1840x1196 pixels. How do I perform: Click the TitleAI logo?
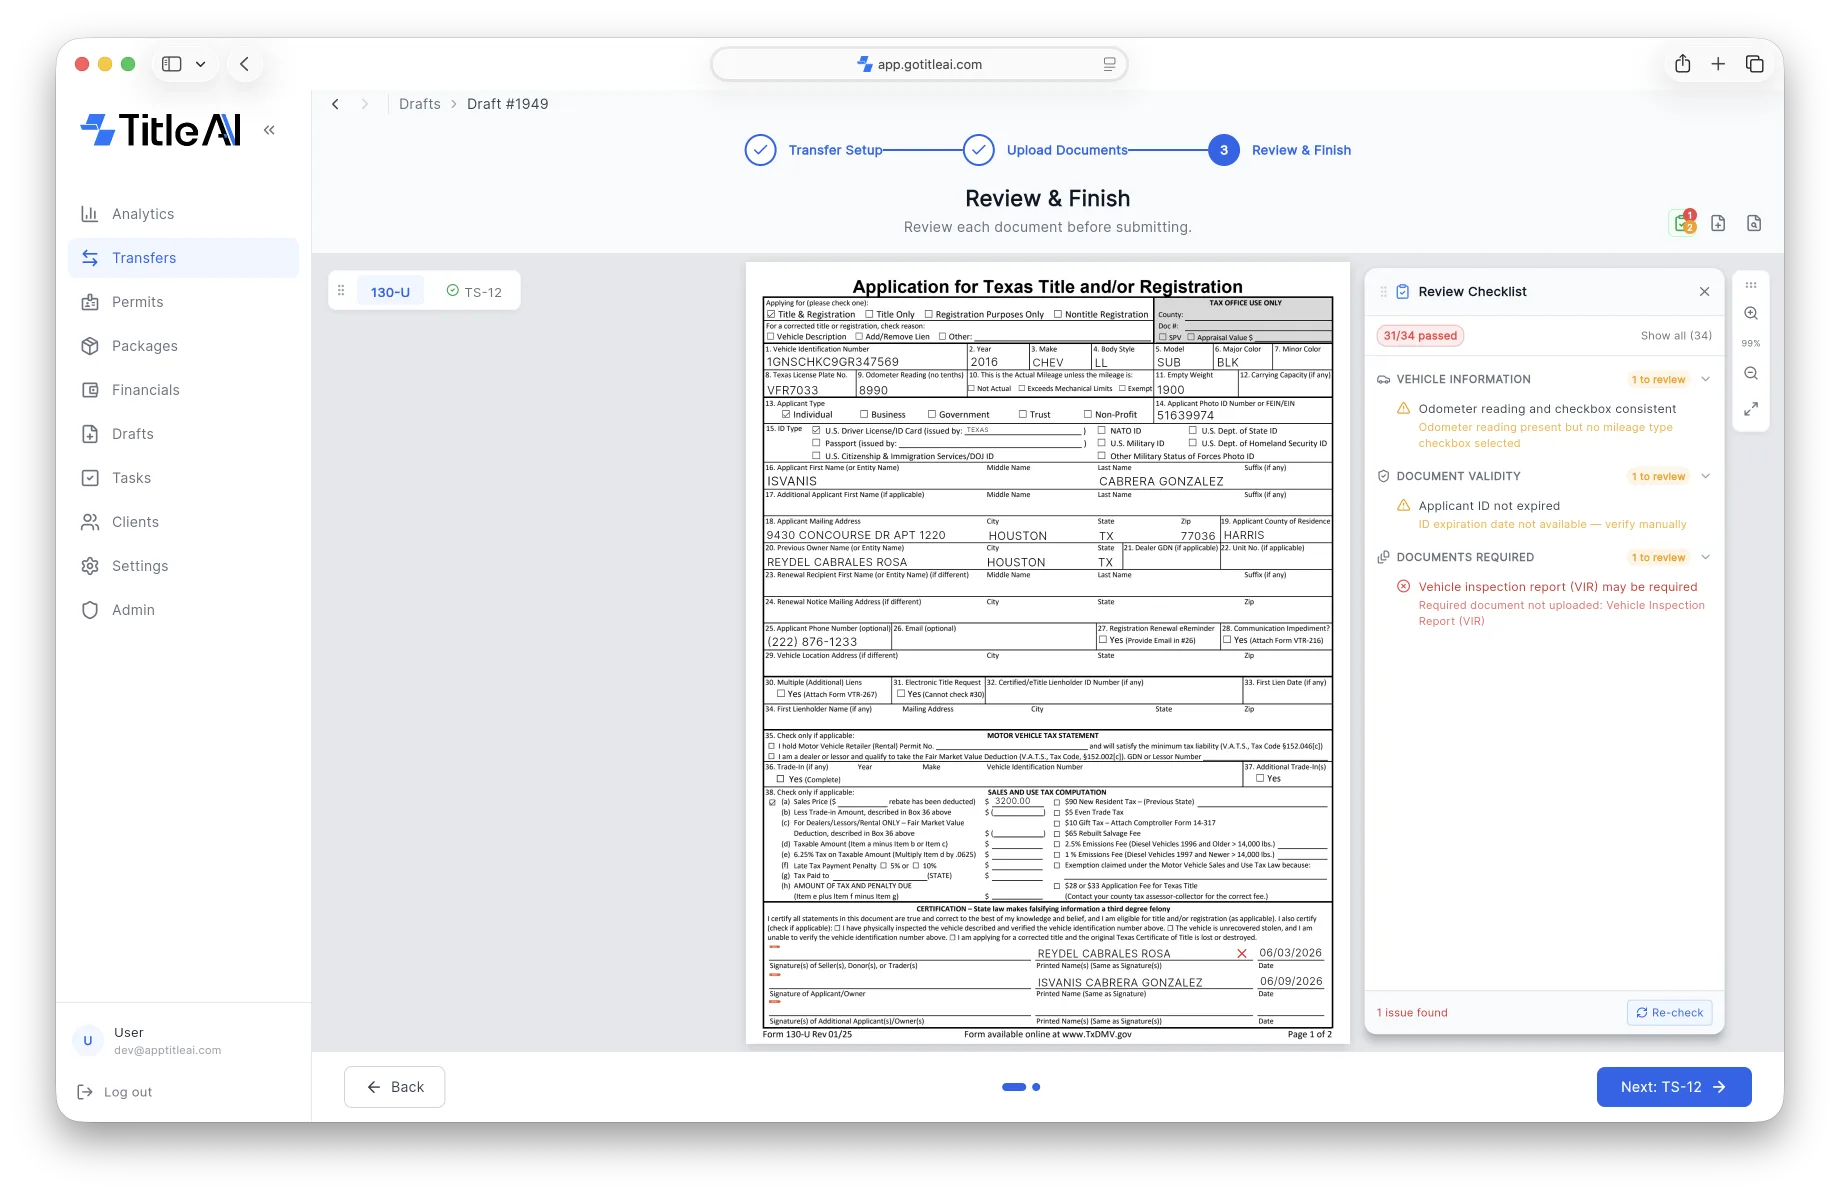coord(161,130)
